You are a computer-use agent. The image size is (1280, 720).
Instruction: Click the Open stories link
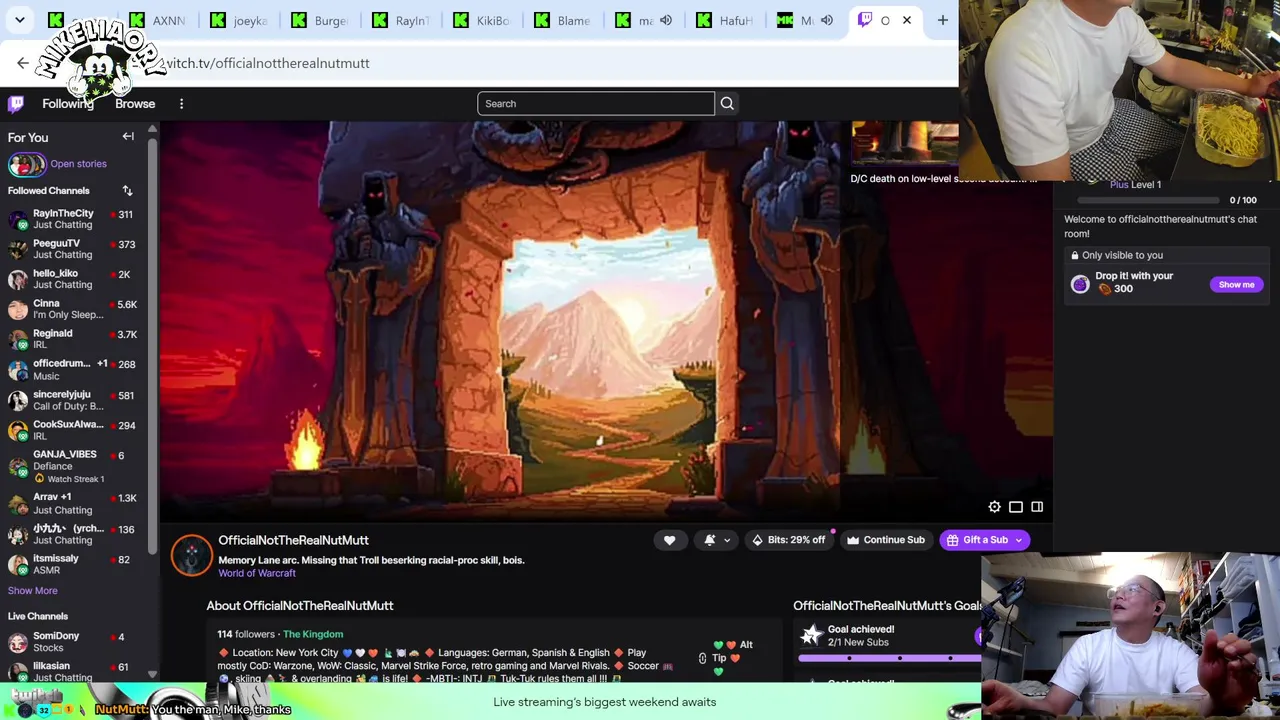pyautogui.click(x=78, y=164)
